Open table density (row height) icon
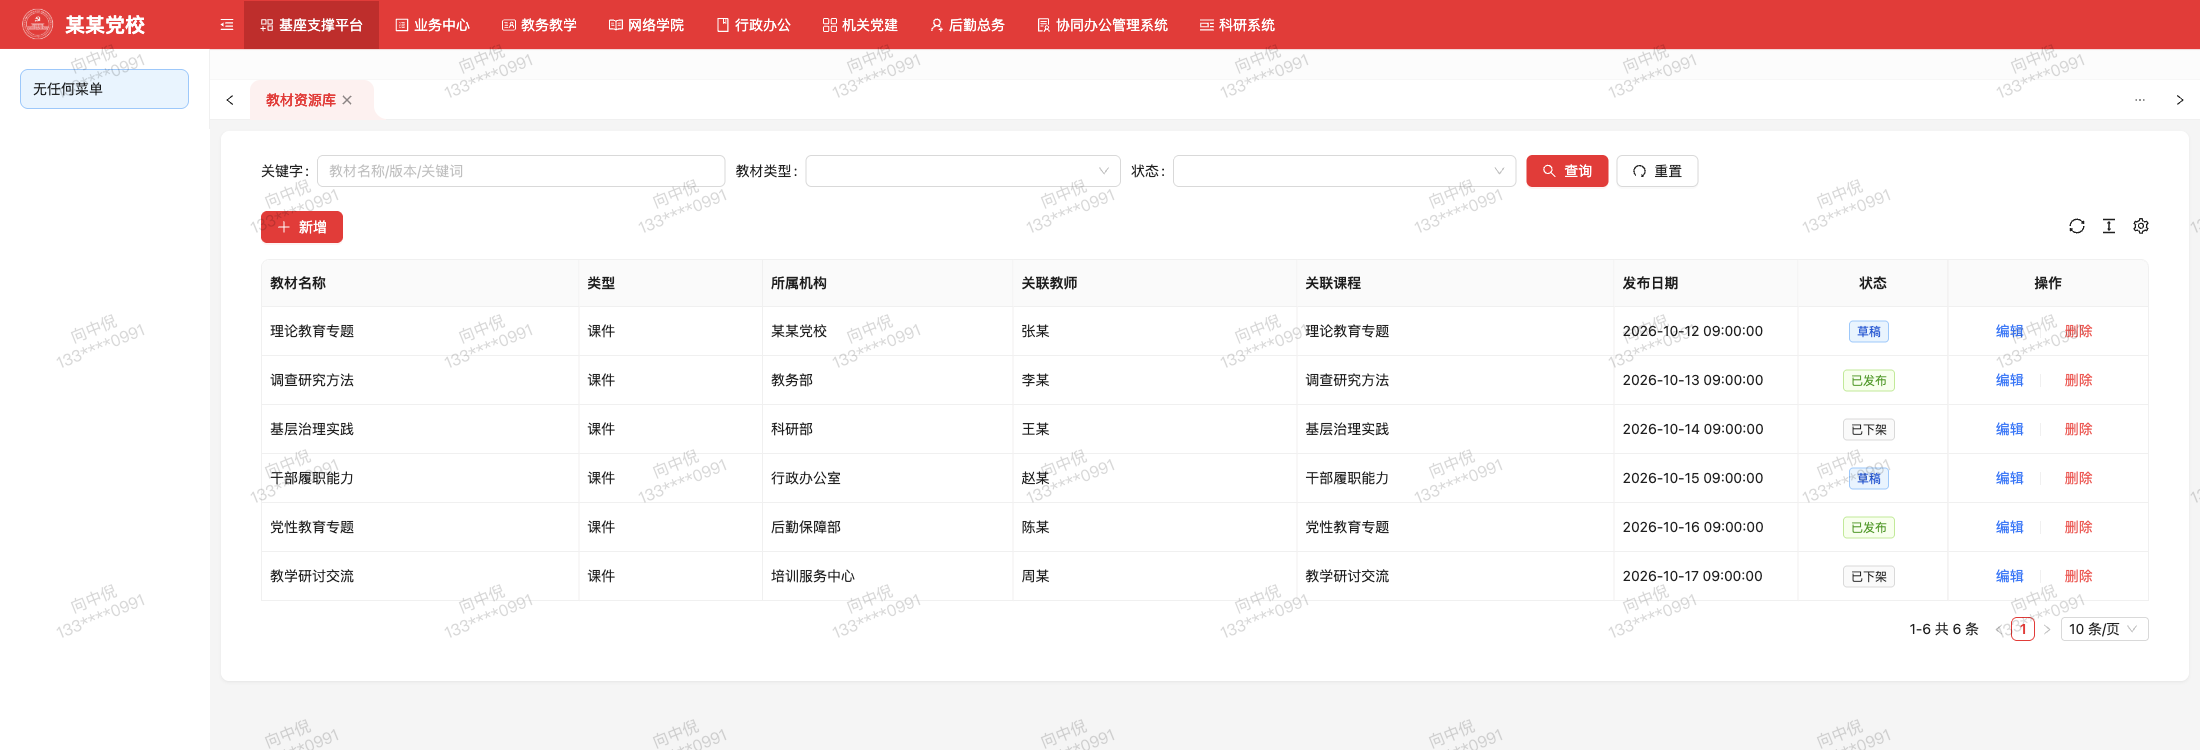Screen dimensions: 2200x750 [x=2109, y=226]
